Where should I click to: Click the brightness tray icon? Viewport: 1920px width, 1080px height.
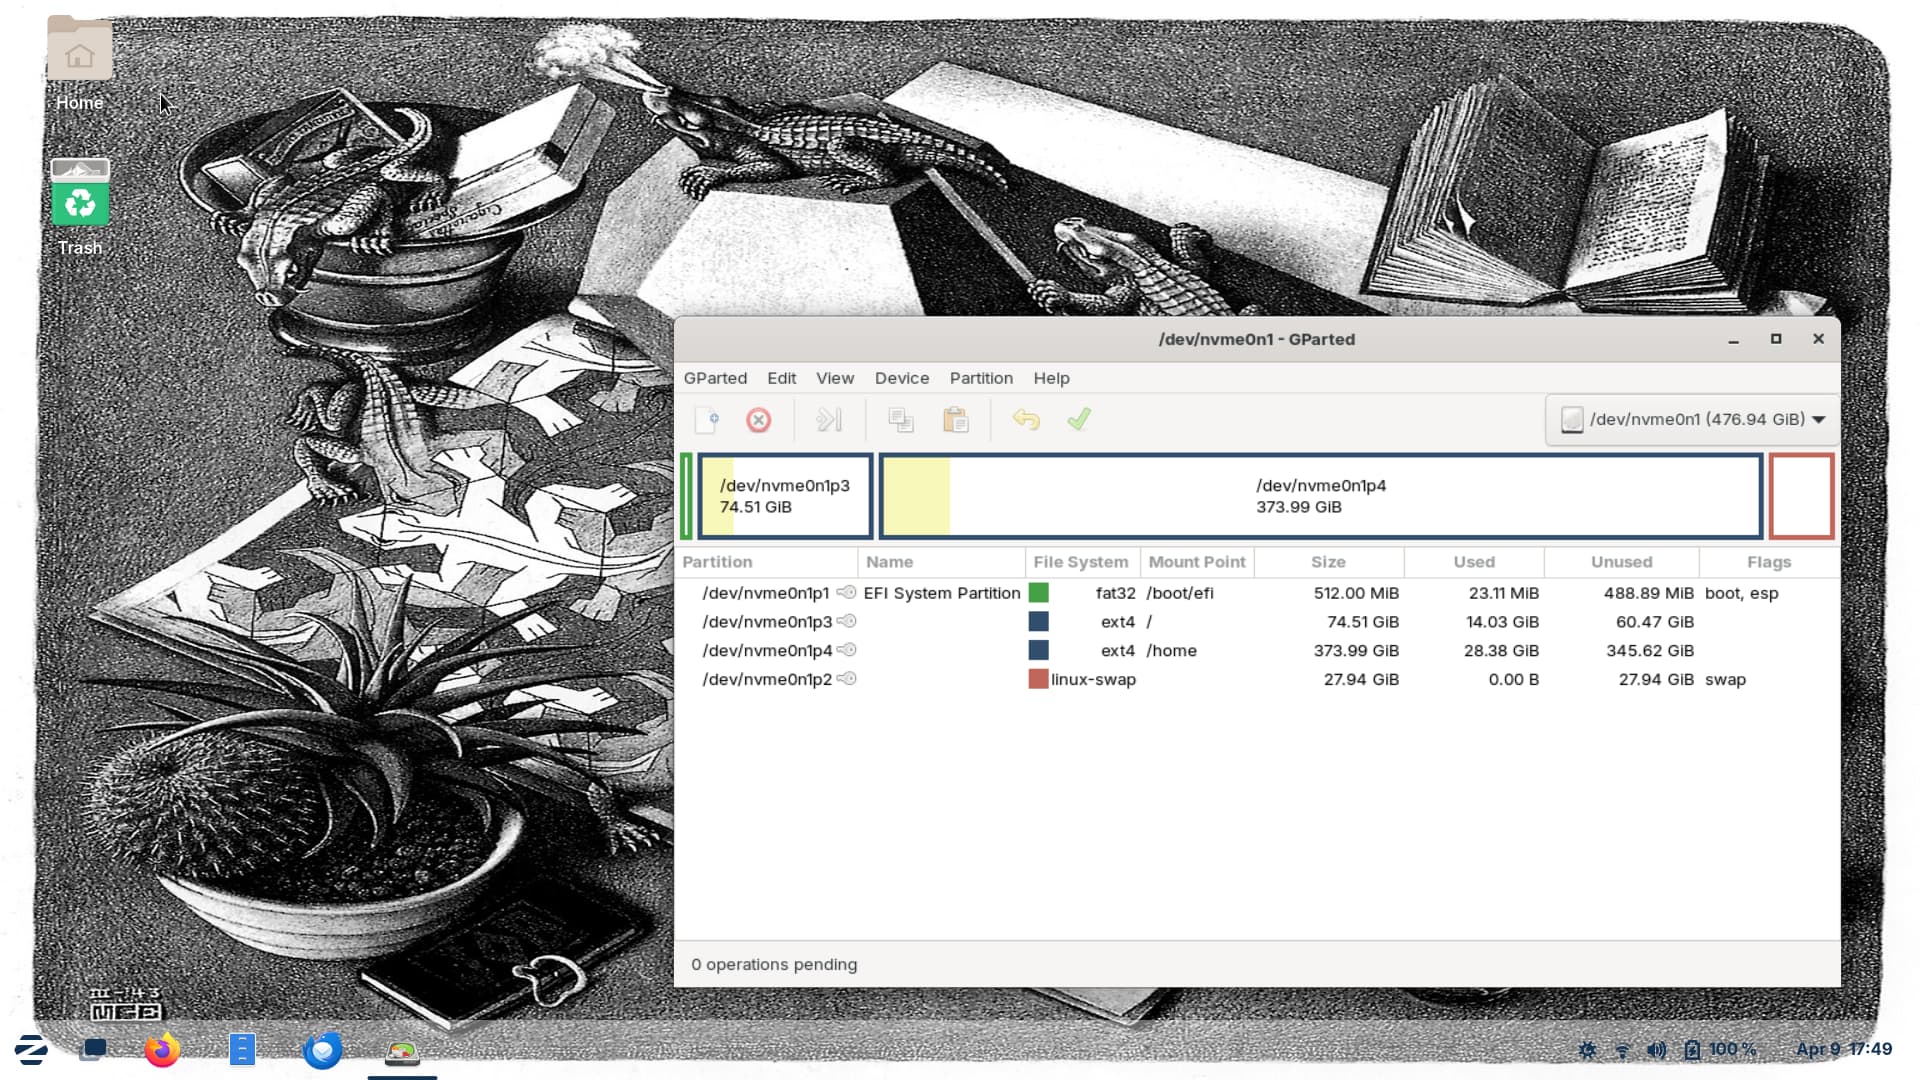(1587, 1050)
